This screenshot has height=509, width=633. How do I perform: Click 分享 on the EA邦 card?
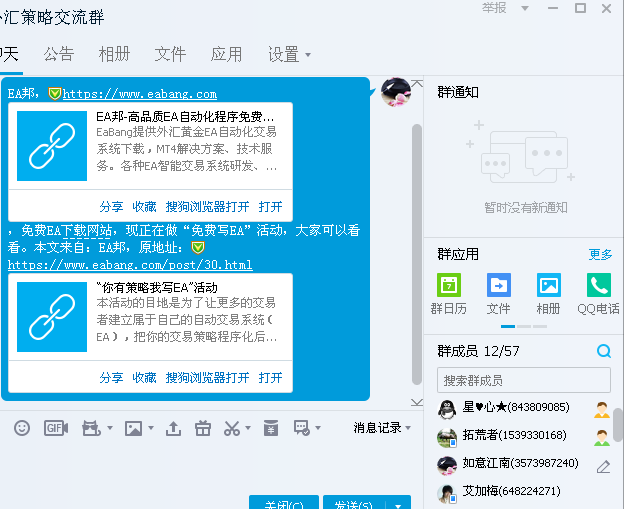[x=111, y=207]
